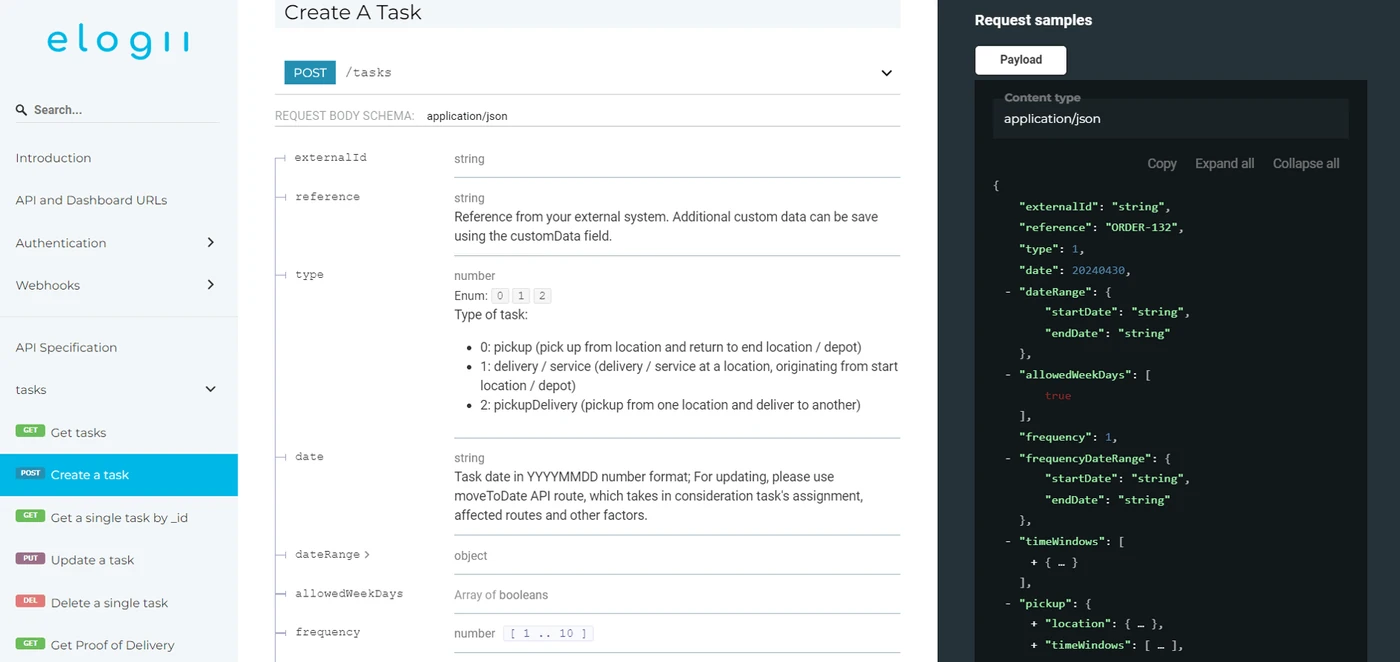The image size is (1400, 662).
Task: Collapse the "timeWindows" JSON array
Action: click(x=1008, y=541)
